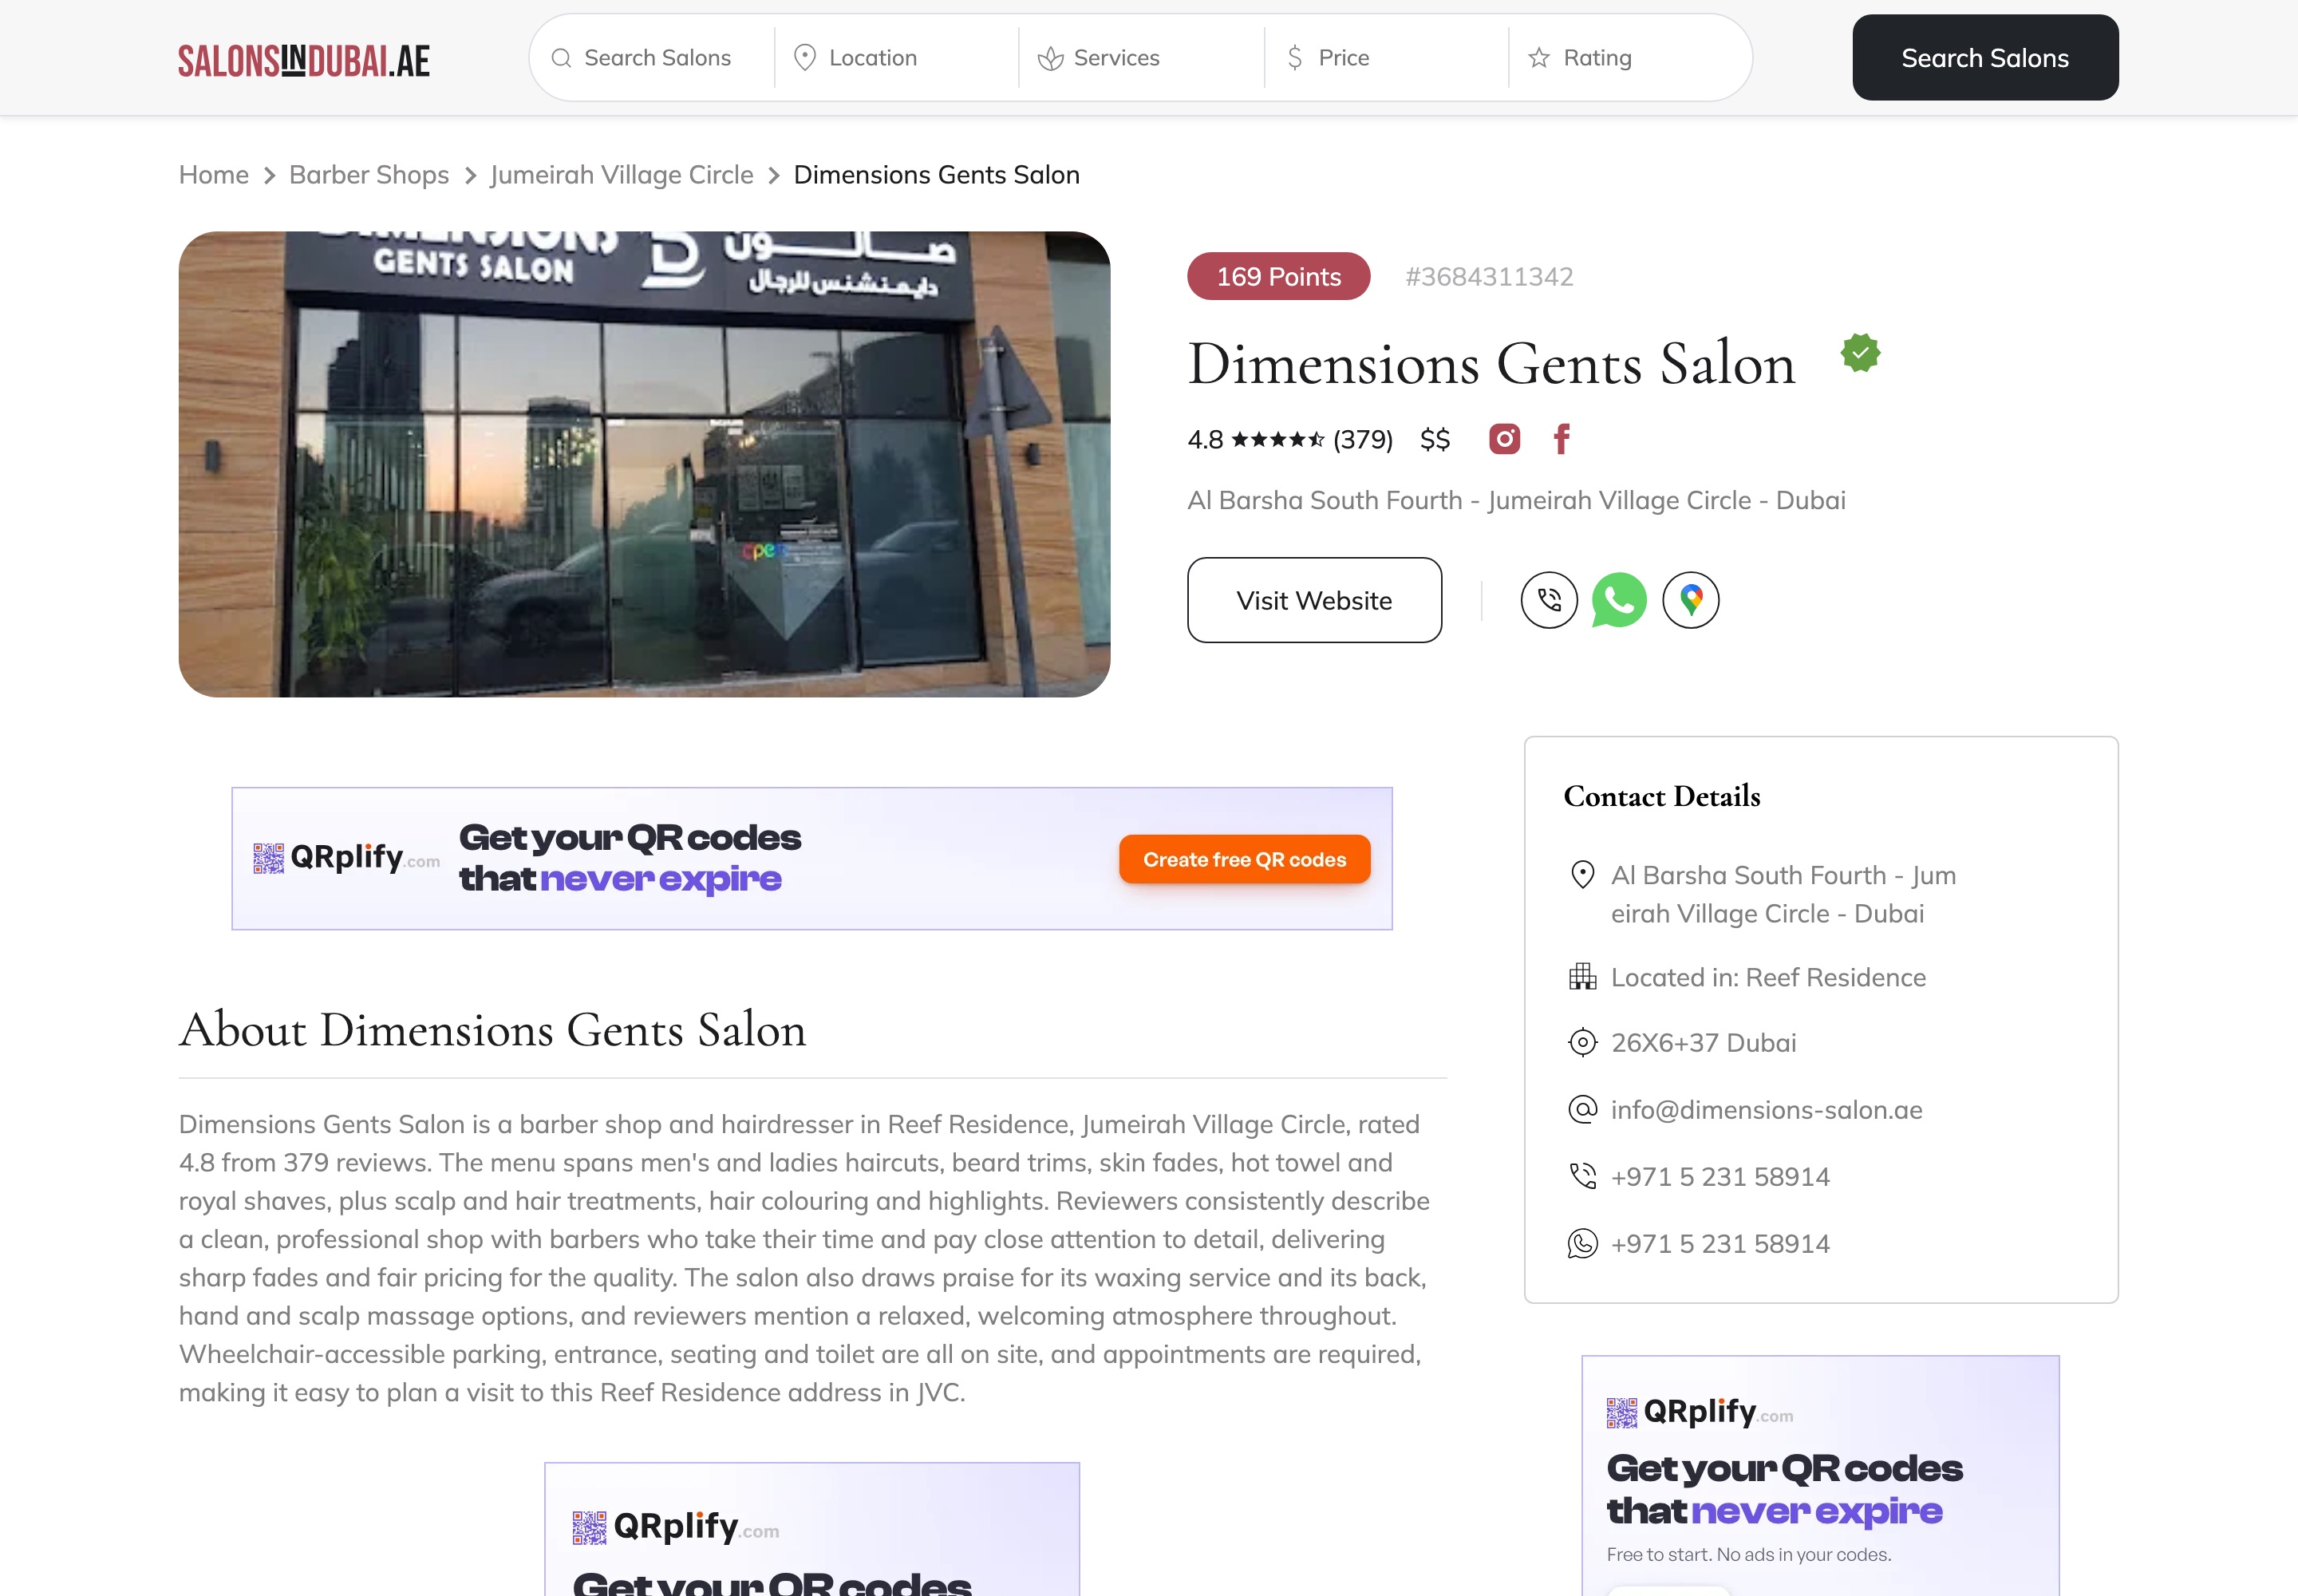Click the star Rating icon

(1539, 58)
